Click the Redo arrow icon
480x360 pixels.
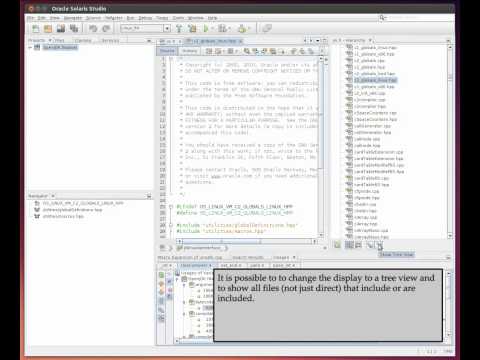(106, 29)
